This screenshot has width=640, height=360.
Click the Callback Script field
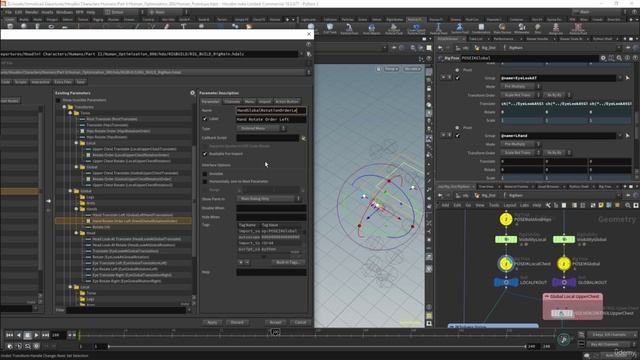(x=268, y=138)
